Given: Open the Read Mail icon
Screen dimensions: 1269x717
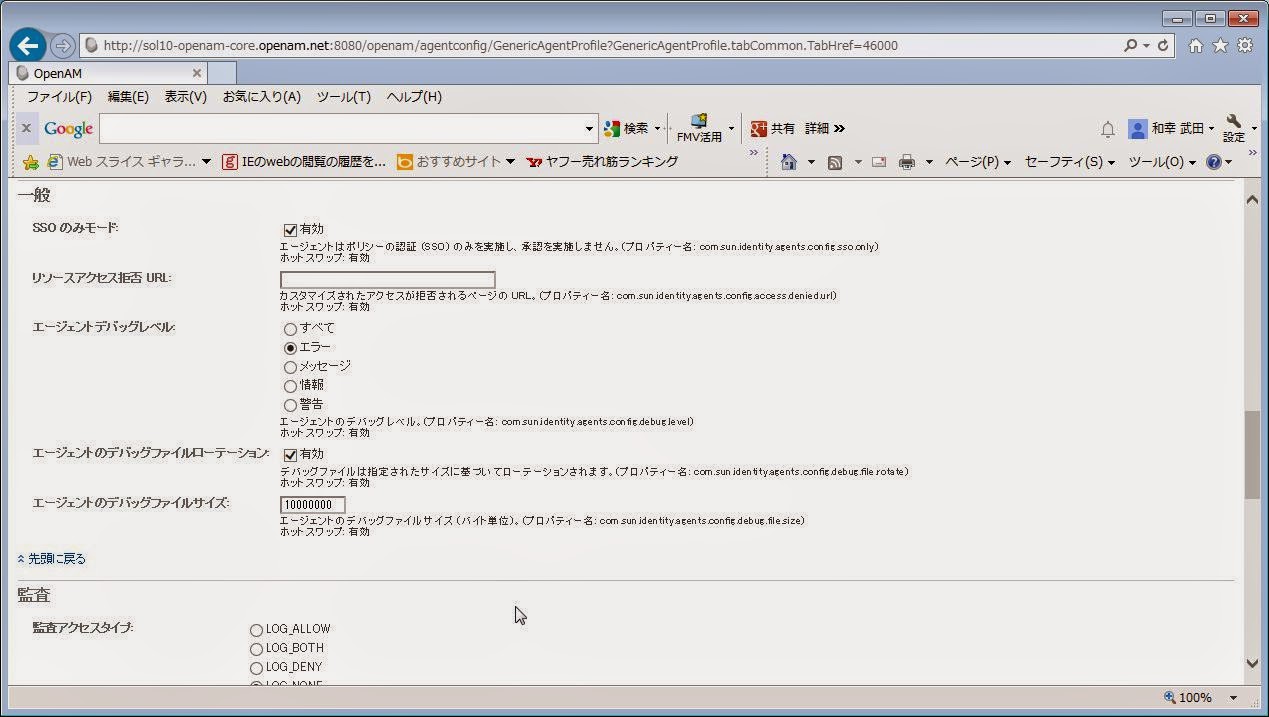Looking at the screenshot, I should [x=878, y=161].
